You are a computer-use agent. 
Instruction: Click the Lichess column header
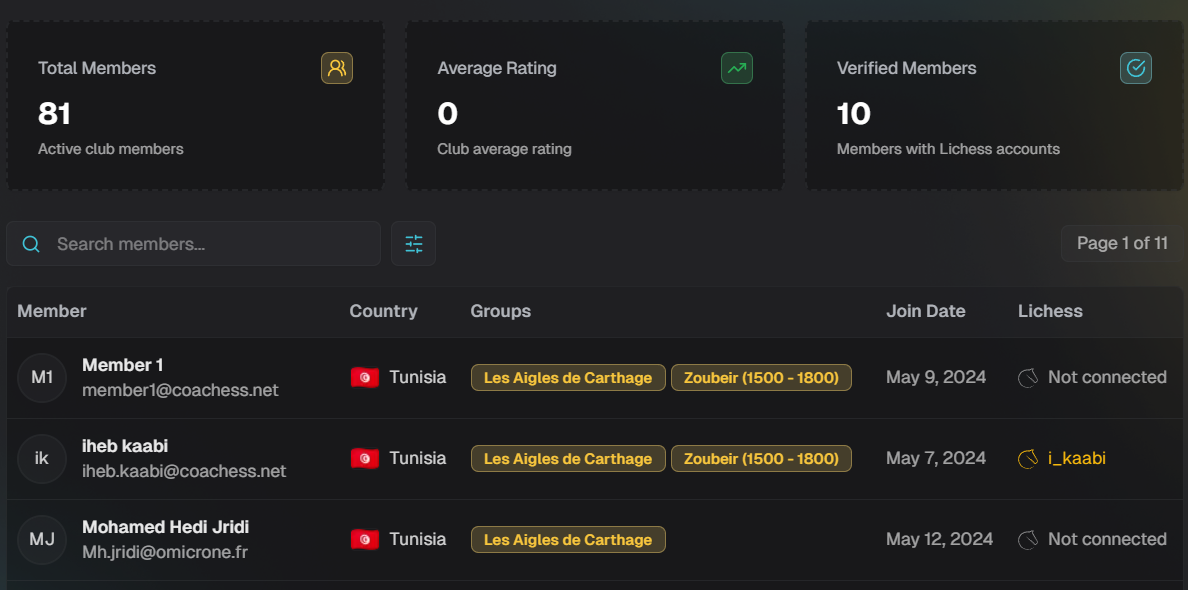click(x=1050, y=311)
